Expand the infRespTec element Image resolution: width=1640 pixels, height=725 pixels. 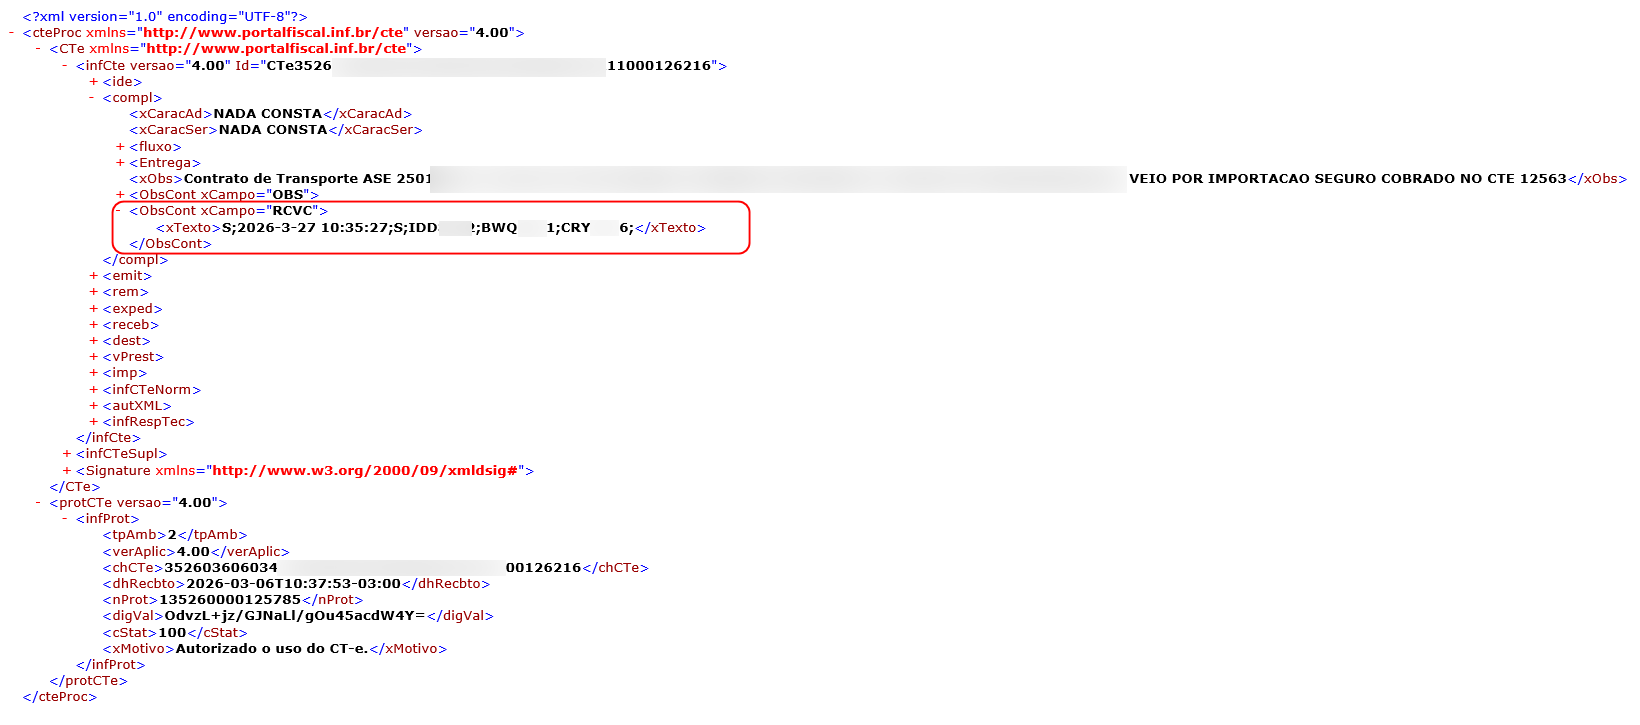(x=94, y=422)
